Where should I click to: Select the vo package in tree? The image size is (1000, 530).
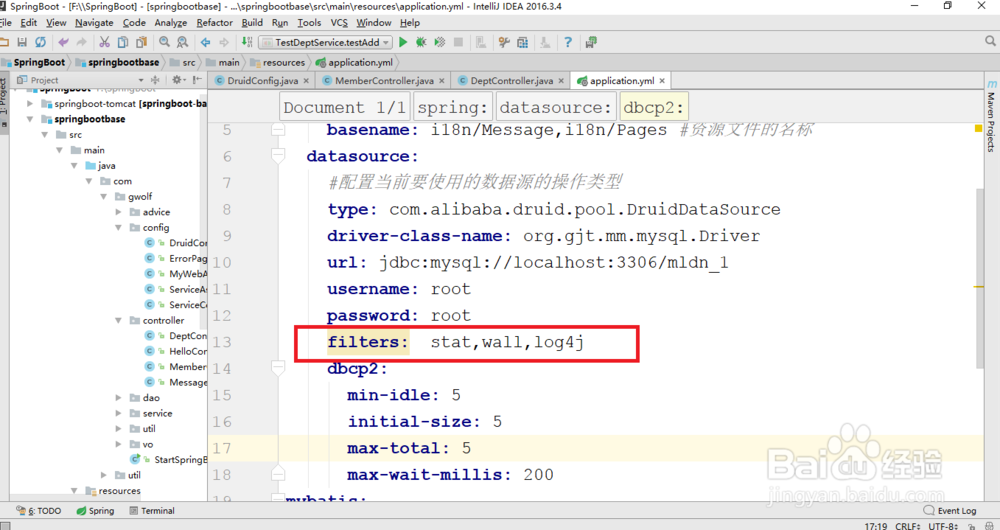[x=147, y=444]
